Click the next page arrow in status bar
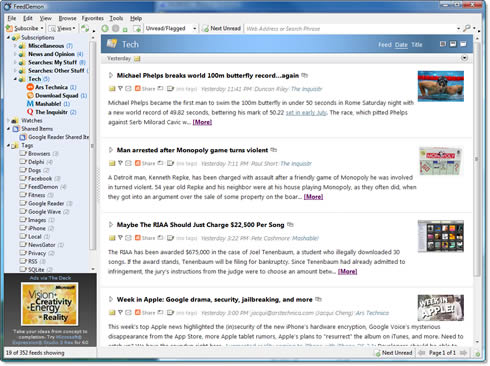 [x=463, y=353]
